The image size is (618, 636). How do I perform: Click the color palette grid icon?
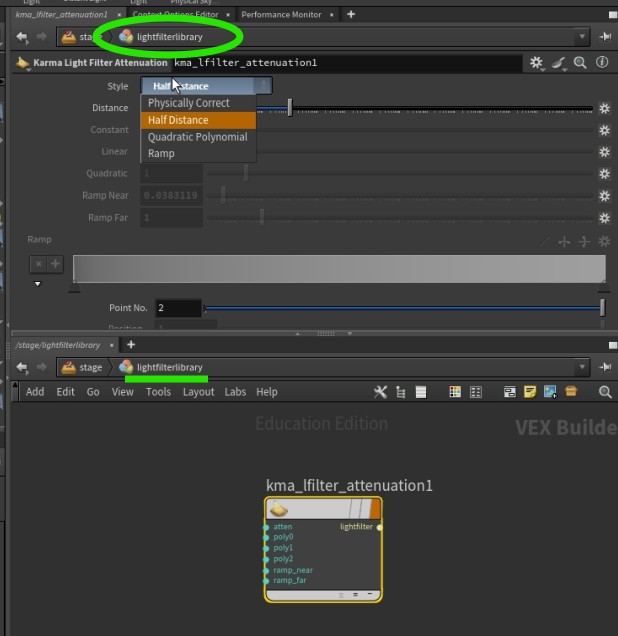click(455, 392)
